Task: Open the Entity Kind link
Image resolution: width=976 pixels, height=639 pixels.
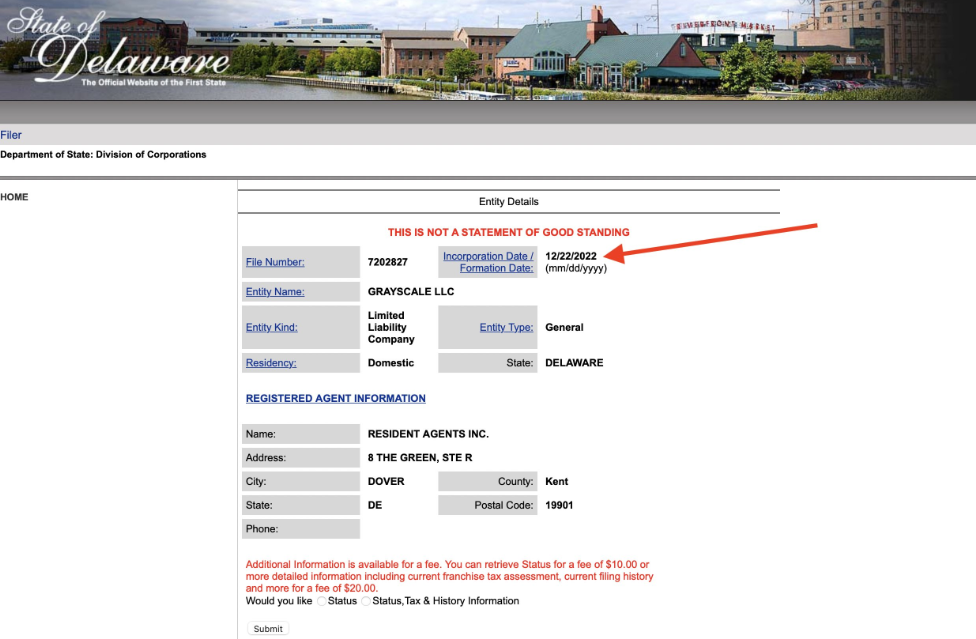Action: 272,327
